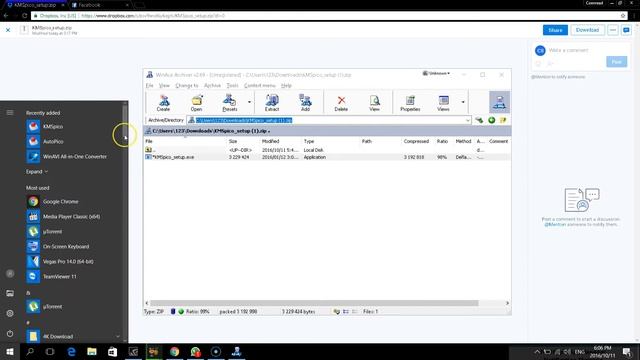Open the Change to menu

pos(187,85)
